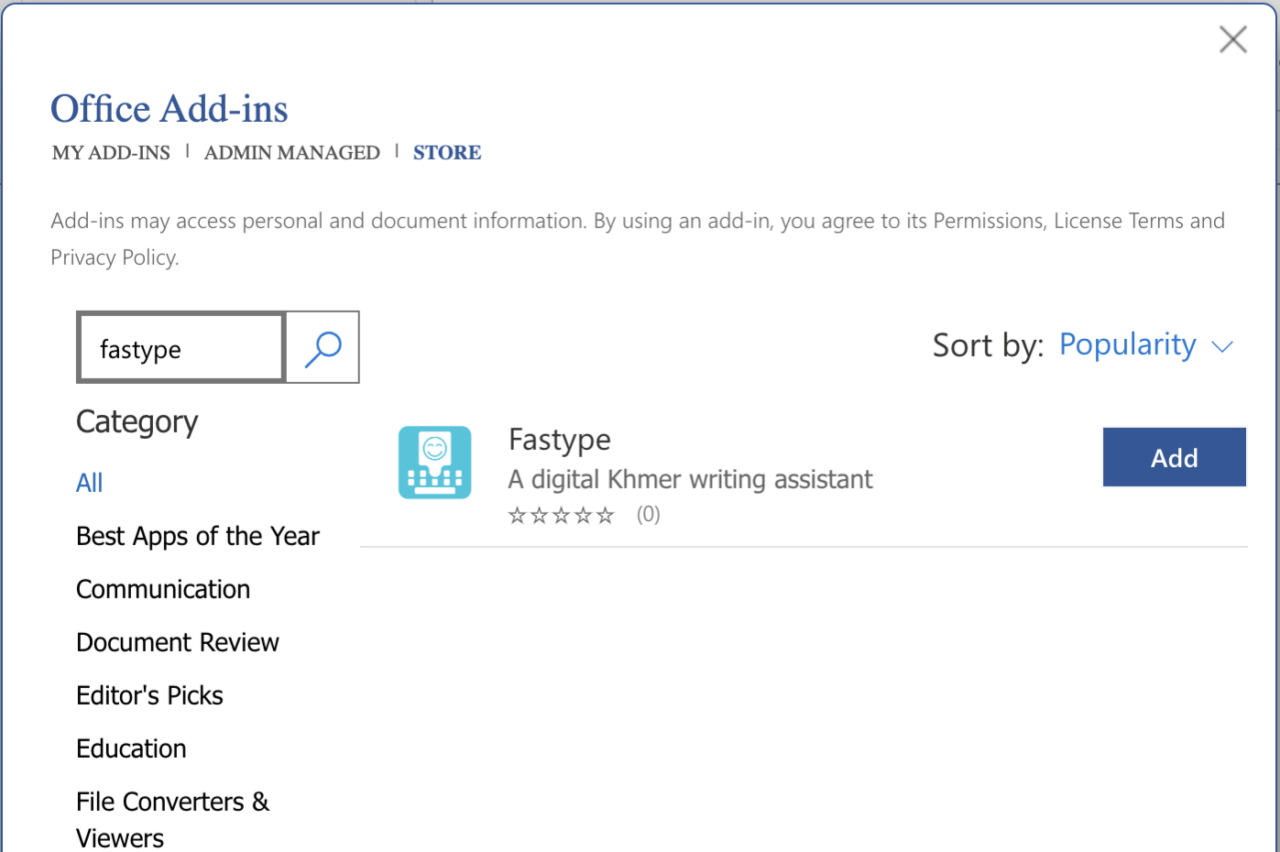
Task: Add the Fastype add-in
Action: pos(1174,458)
